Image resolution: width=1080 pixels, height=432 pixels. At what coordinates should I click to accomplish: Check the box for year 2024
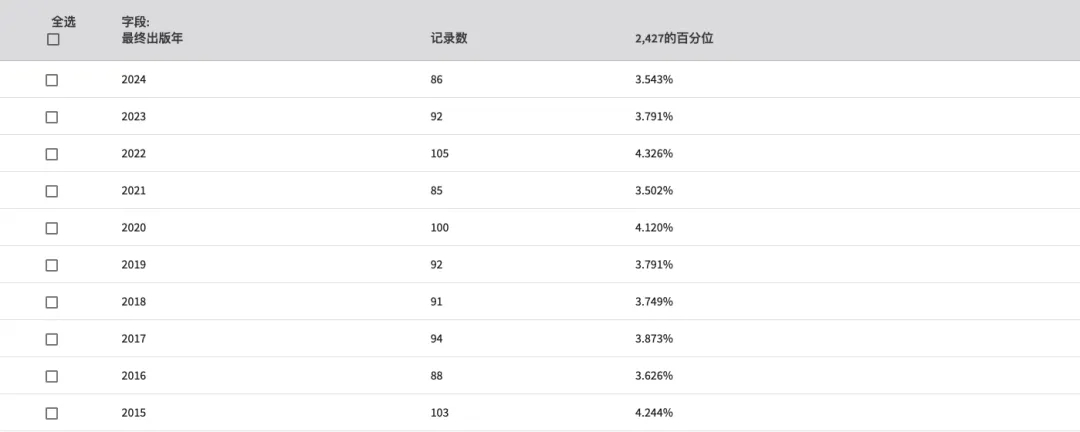click(52, 80)
